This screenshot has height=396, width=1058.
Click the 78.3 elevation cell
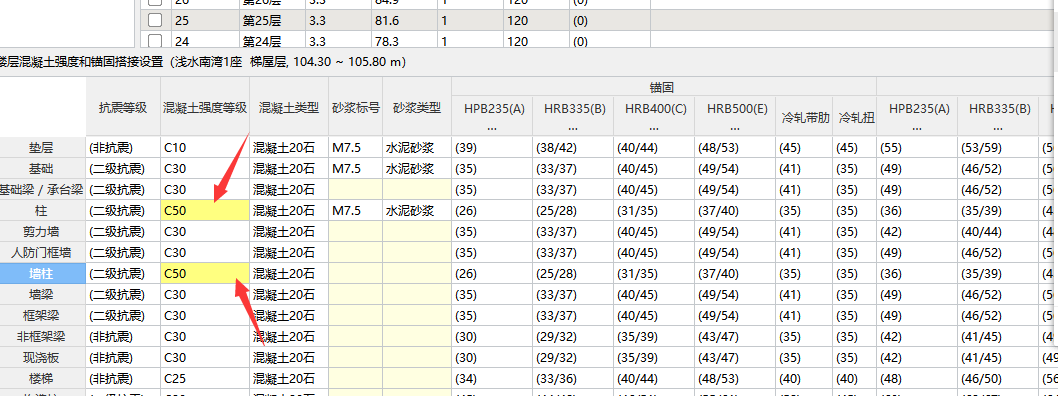pyautogui.click(x=404, y=40)
